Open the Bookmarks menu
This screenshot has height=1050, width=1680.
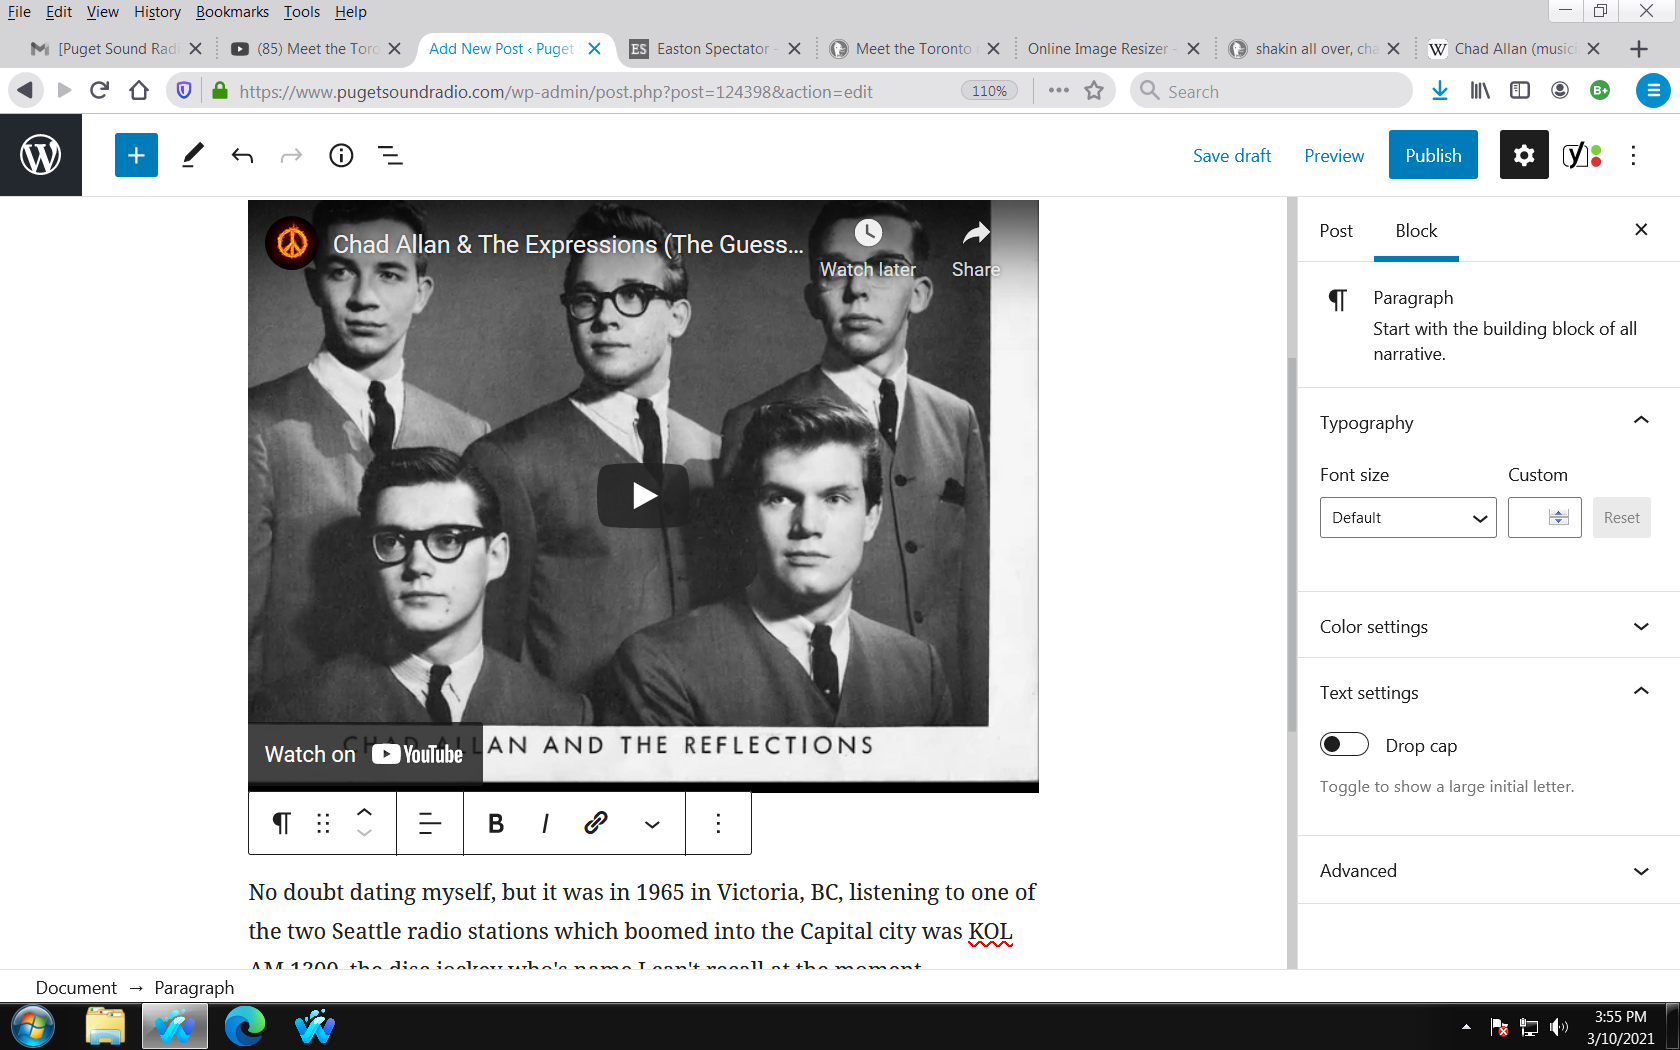[232, 12]
